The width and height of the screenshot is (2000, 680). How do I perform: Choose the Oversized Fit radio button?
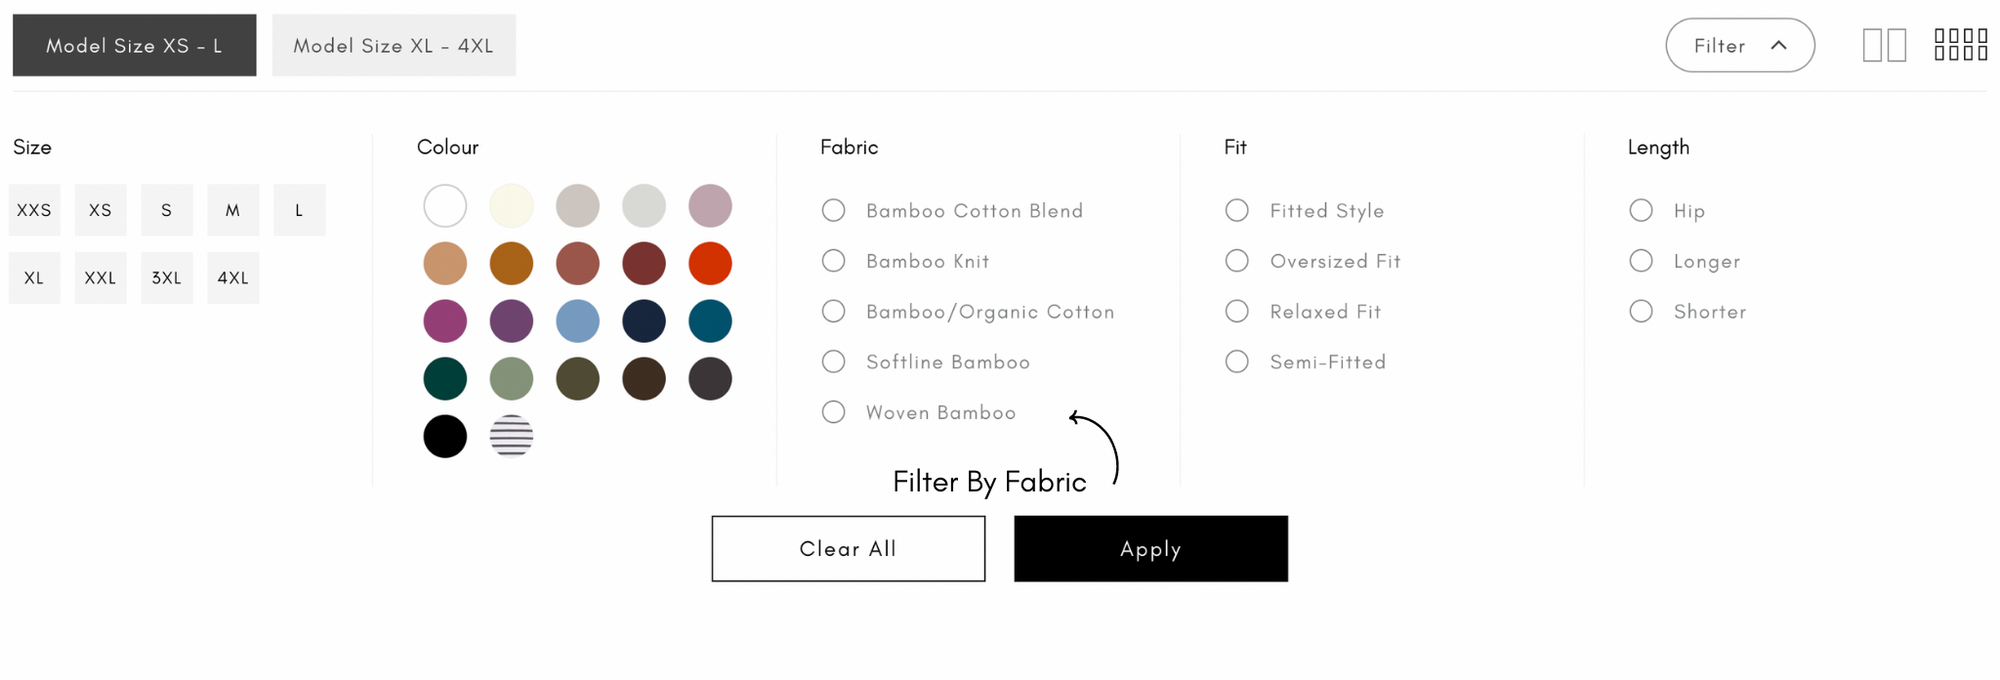(x=1237, y=261)
